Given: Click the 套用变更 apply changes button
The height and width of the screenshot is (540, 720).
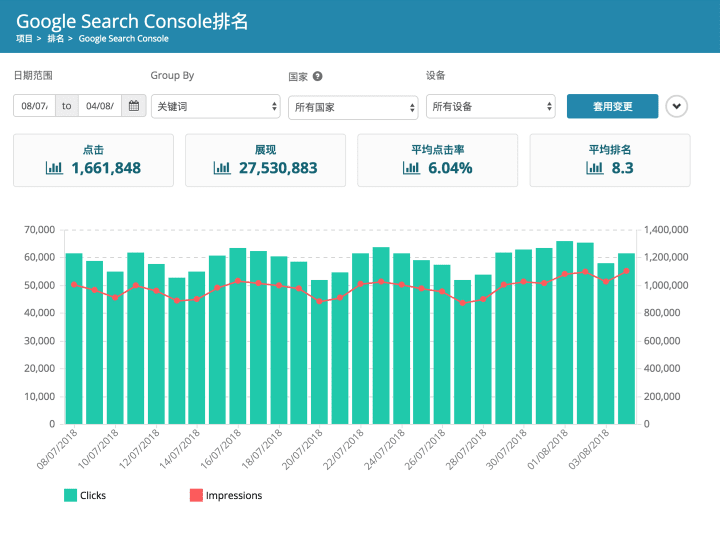Looking at the screenshot, I should 613,106.
